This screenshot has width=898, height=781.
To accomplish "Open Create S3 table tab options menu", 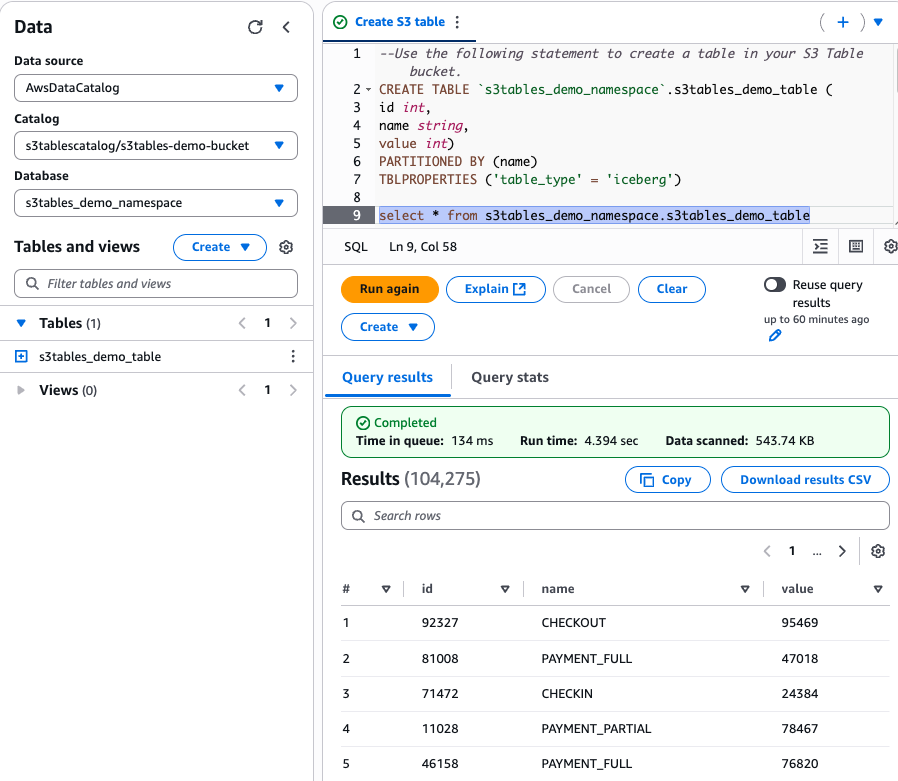I will click(x=457, y=22).
